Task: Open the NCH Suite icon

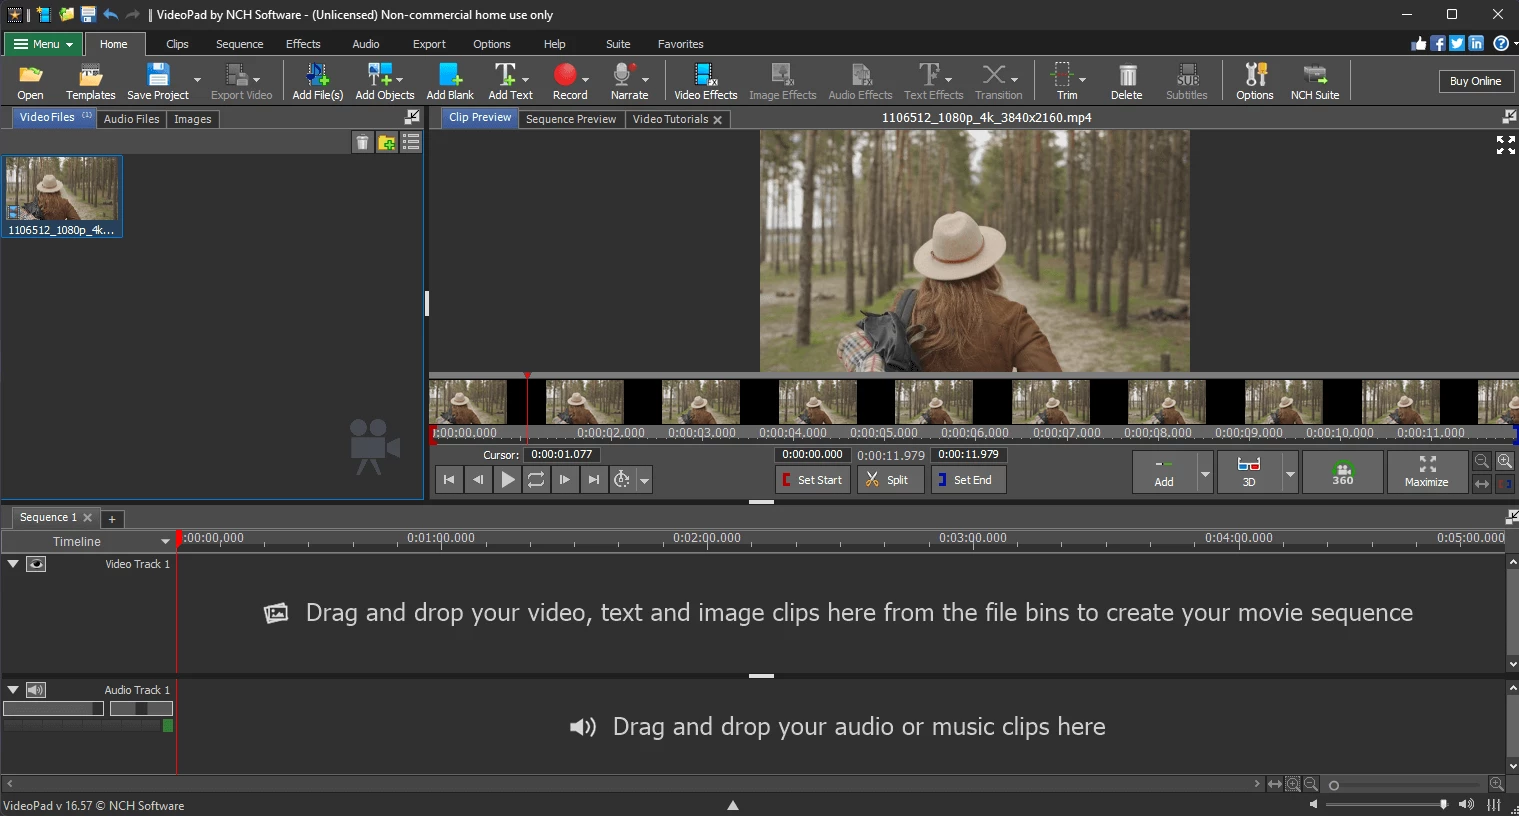Action: [x=1314, y=81]
